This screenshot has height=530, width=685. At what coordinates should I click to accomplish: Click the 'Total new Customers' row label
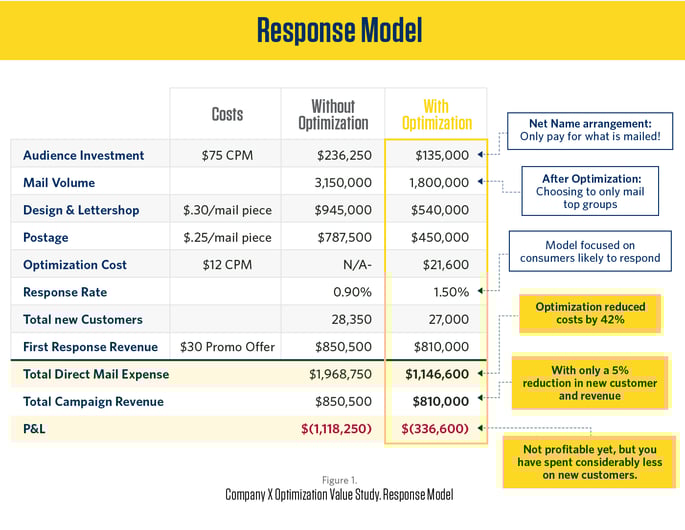click(83, 319)
